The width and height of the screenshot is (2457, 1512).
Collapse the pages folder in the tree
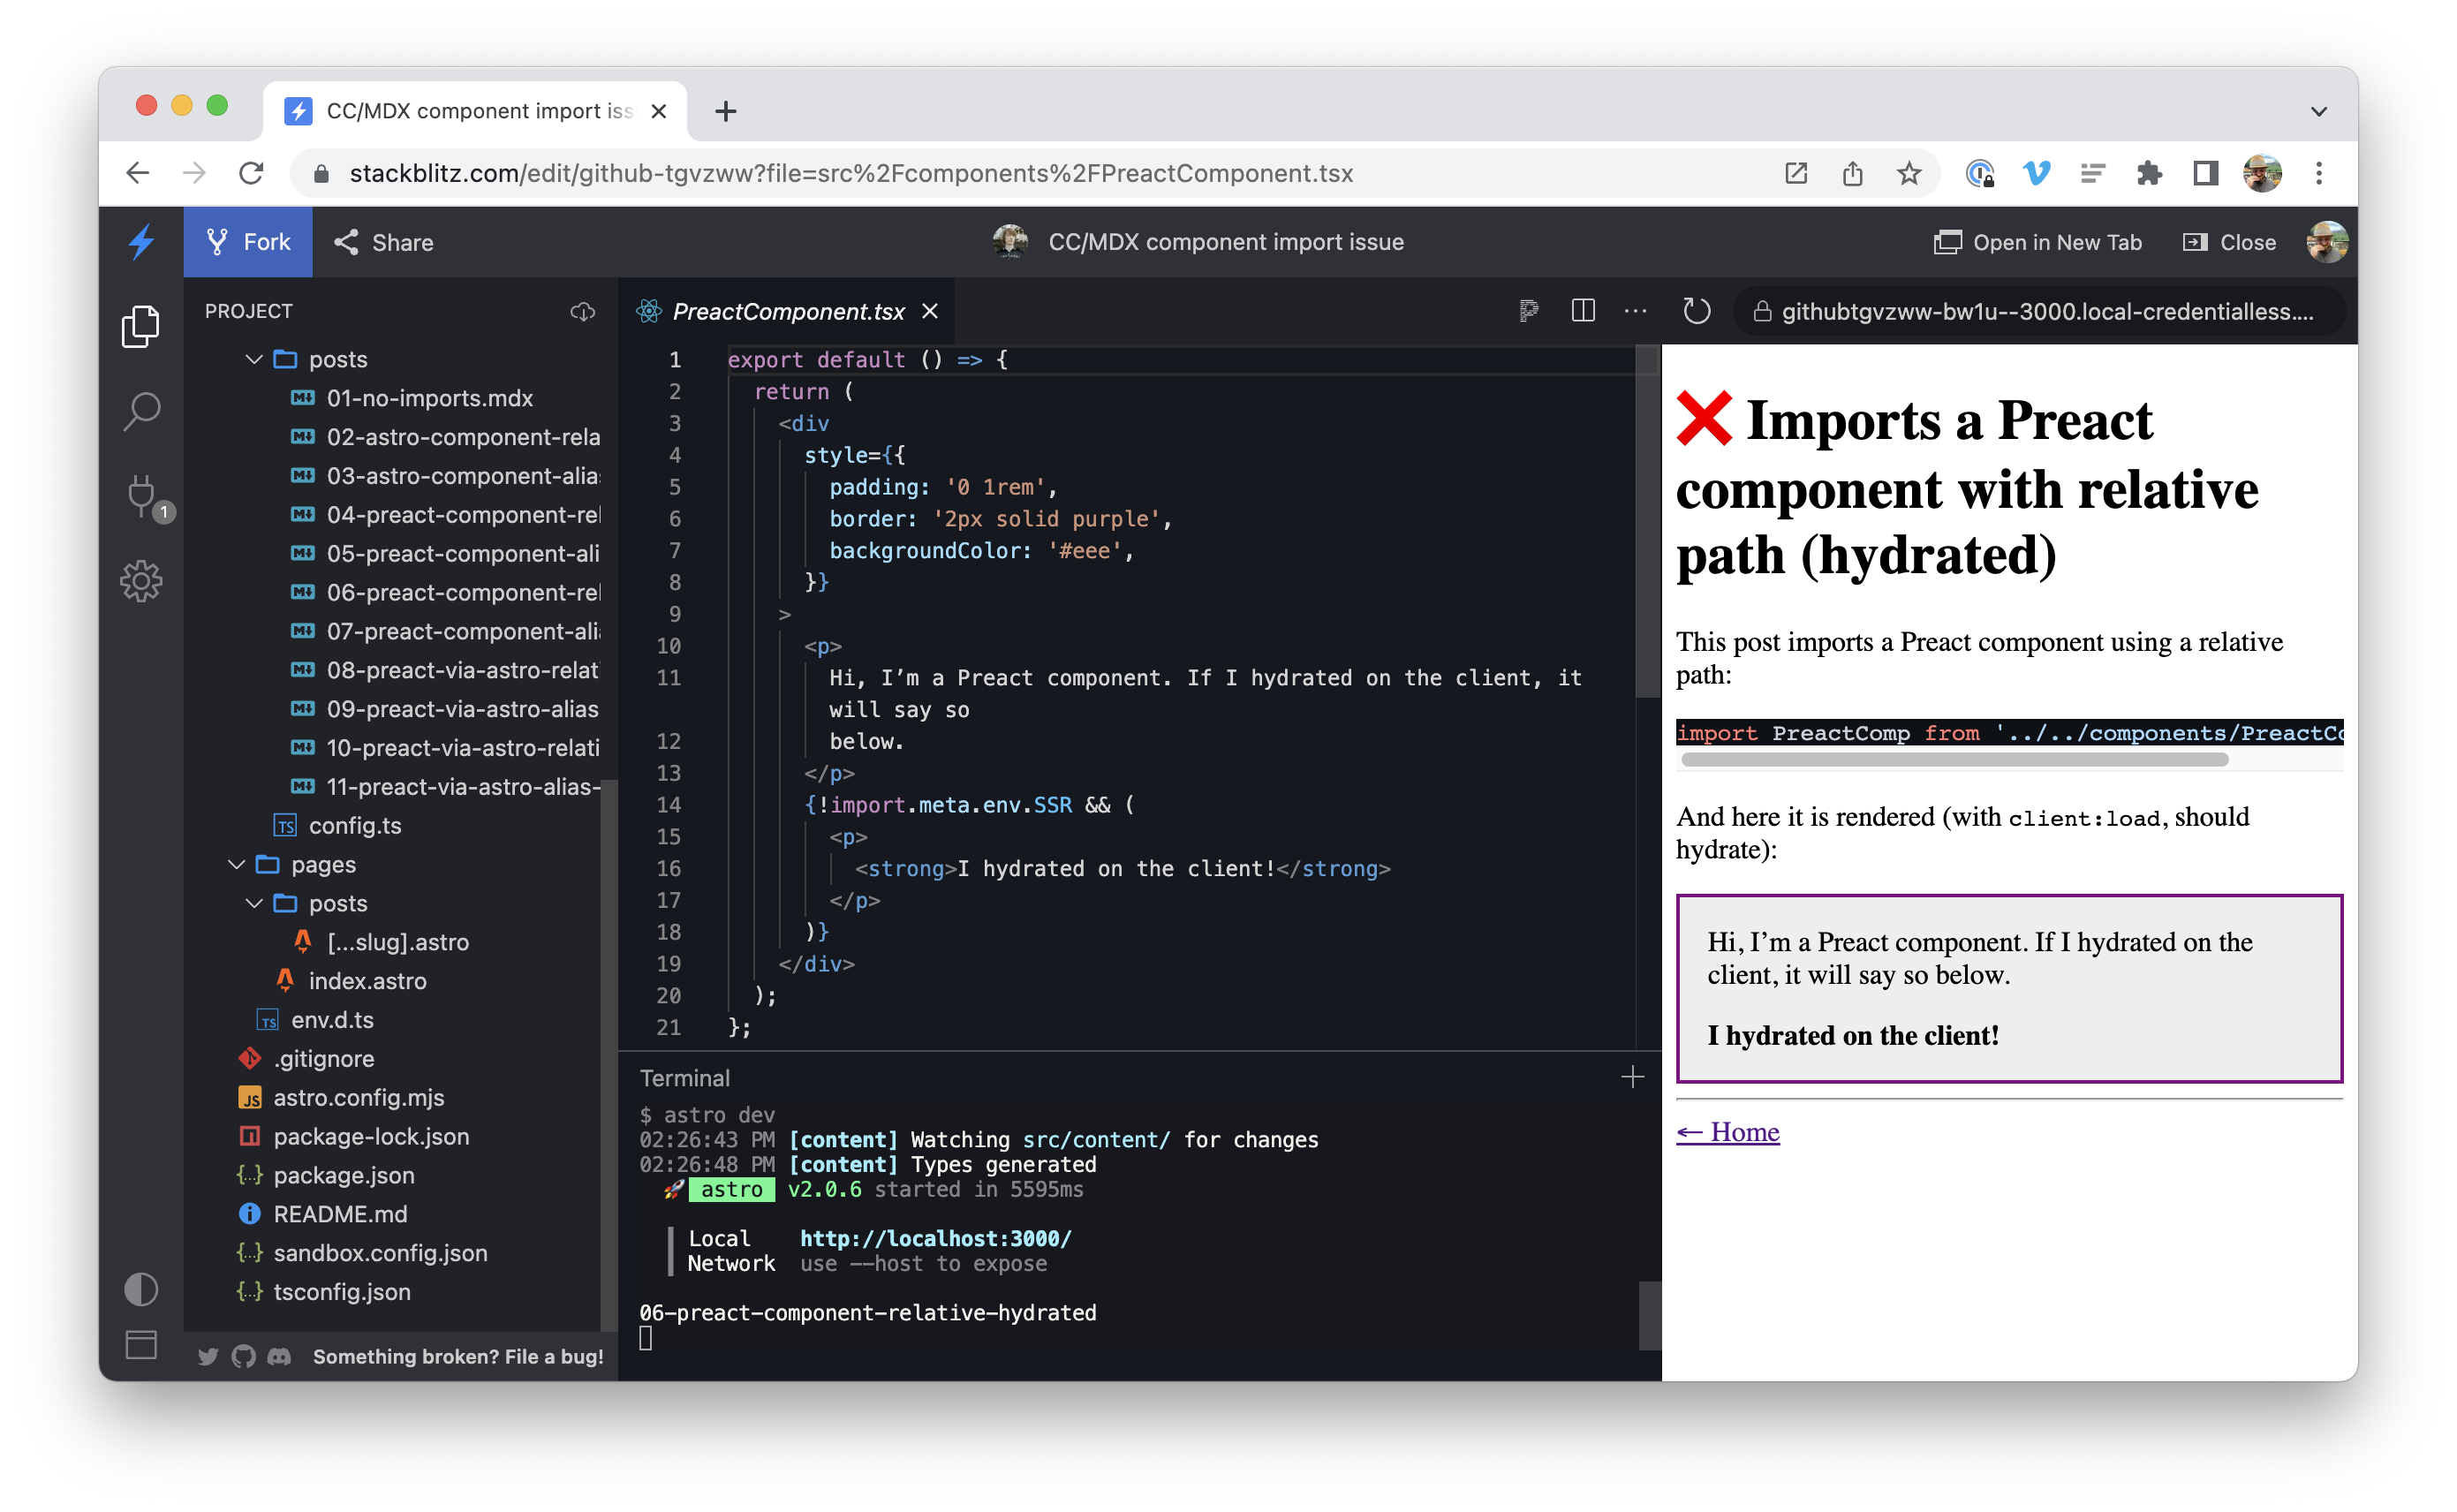coord(237,864)
